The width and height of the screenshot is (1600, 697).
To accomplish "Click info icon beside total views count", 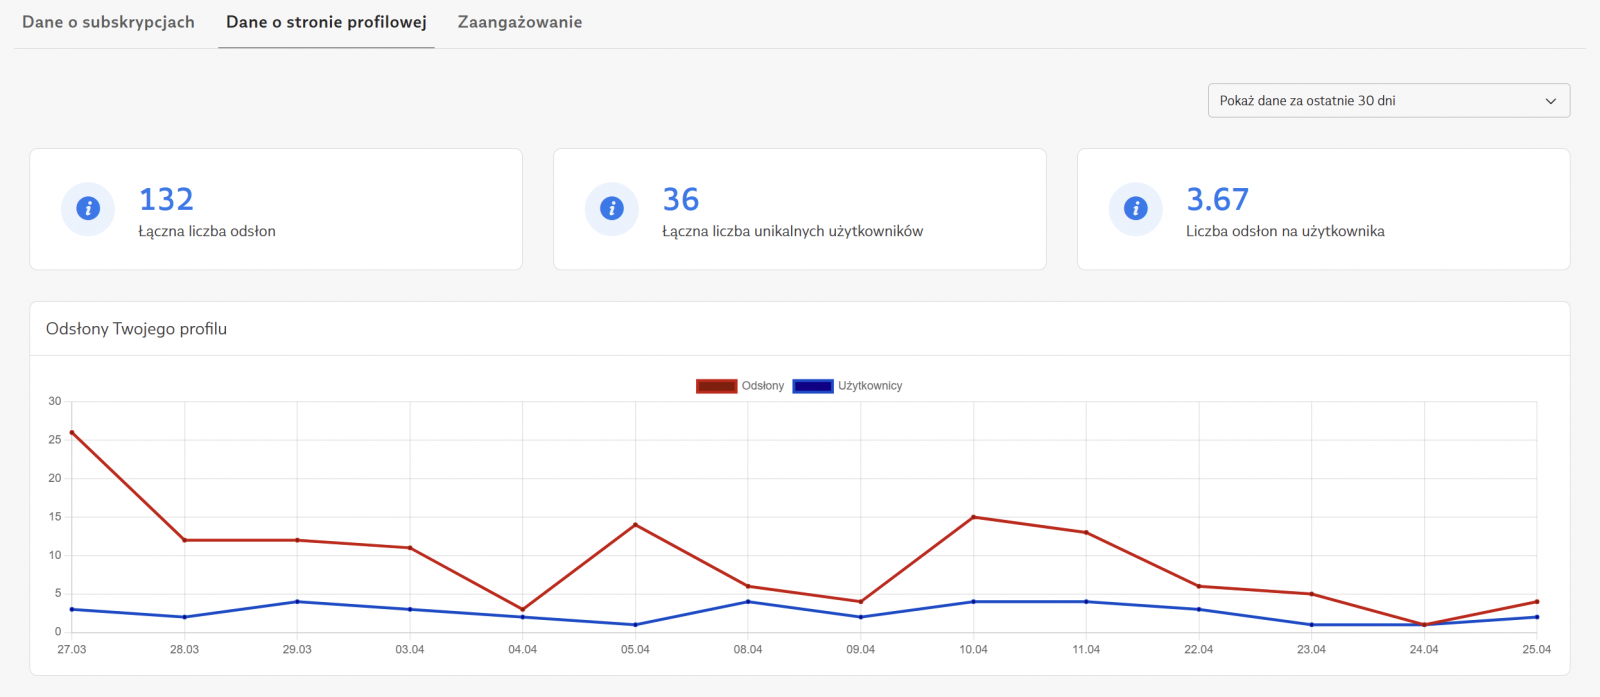I will point(88,208).
